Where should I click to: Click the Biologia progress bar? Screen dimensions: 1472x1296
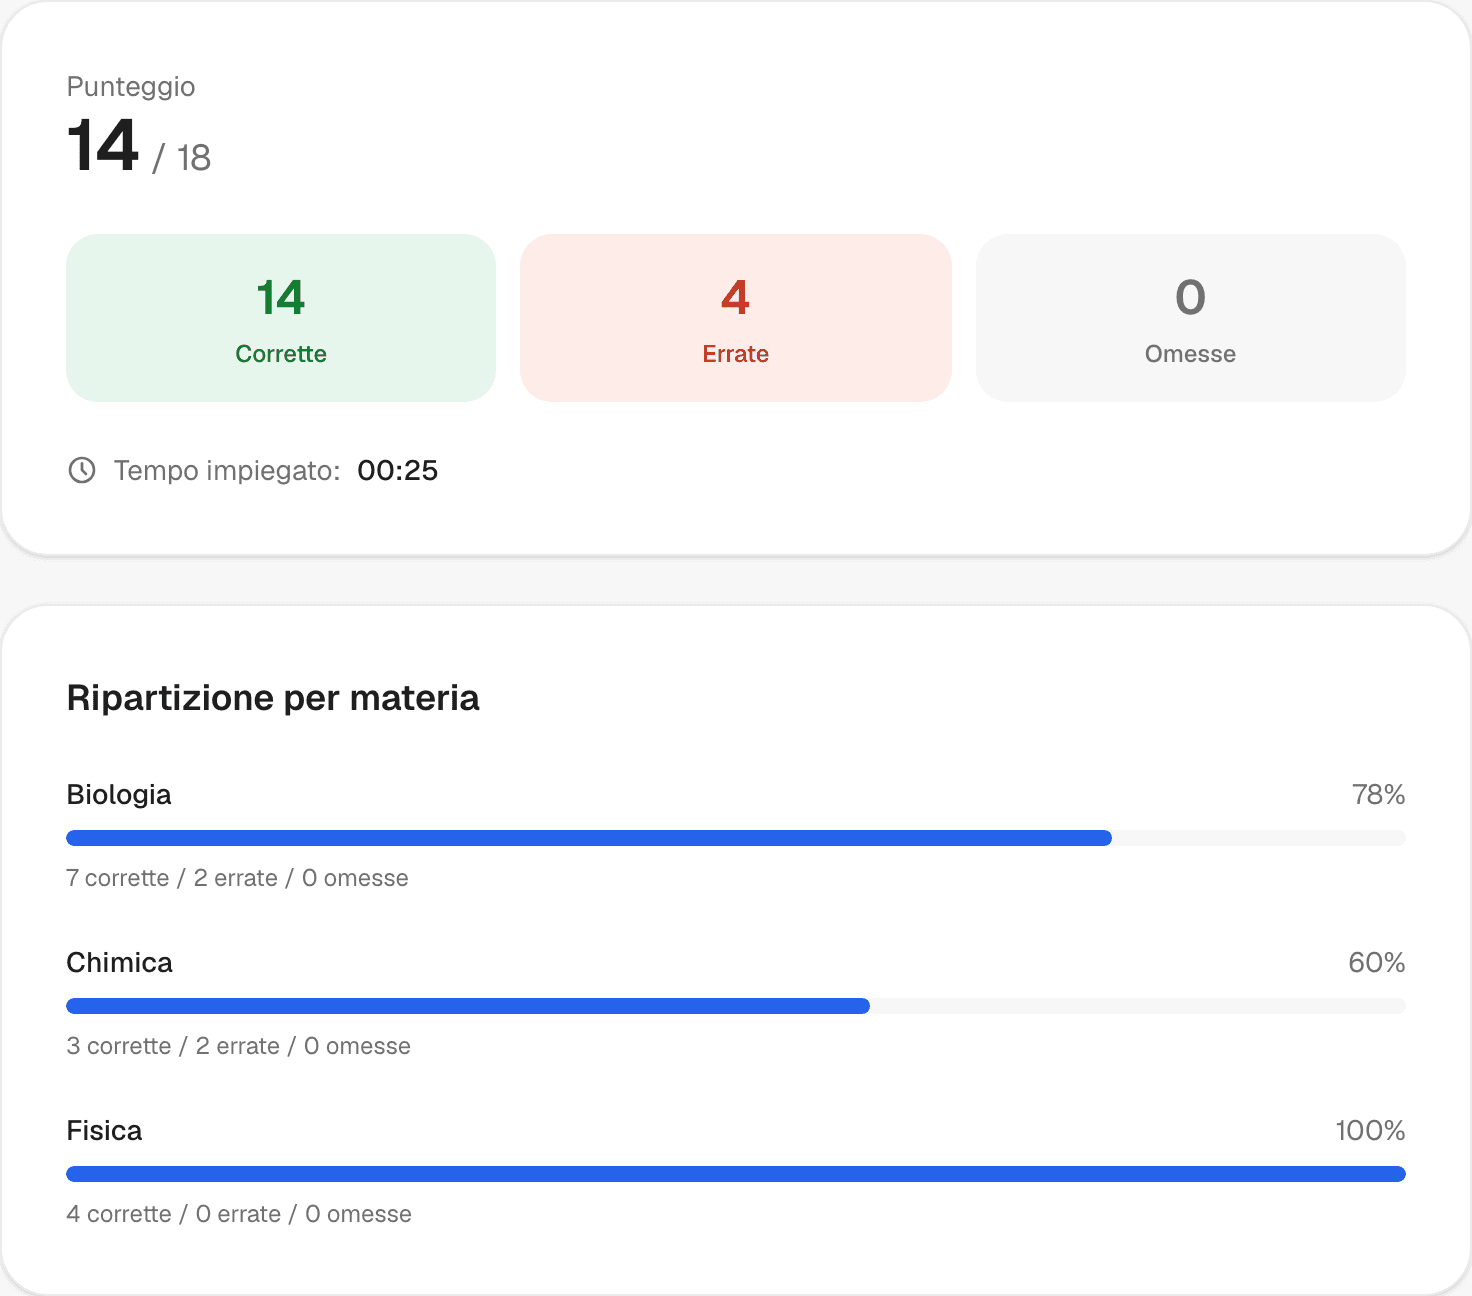[x=736, y=838]
